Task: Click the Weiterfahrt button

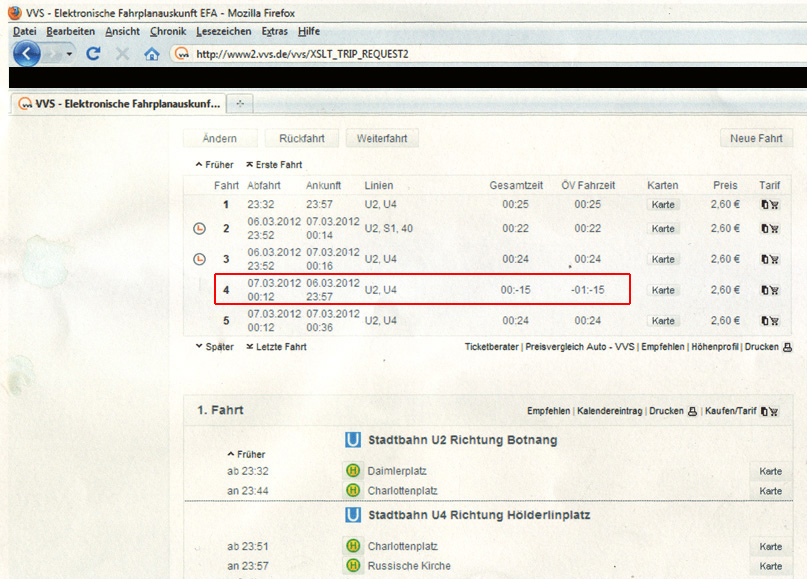Action: coord(382,138)
